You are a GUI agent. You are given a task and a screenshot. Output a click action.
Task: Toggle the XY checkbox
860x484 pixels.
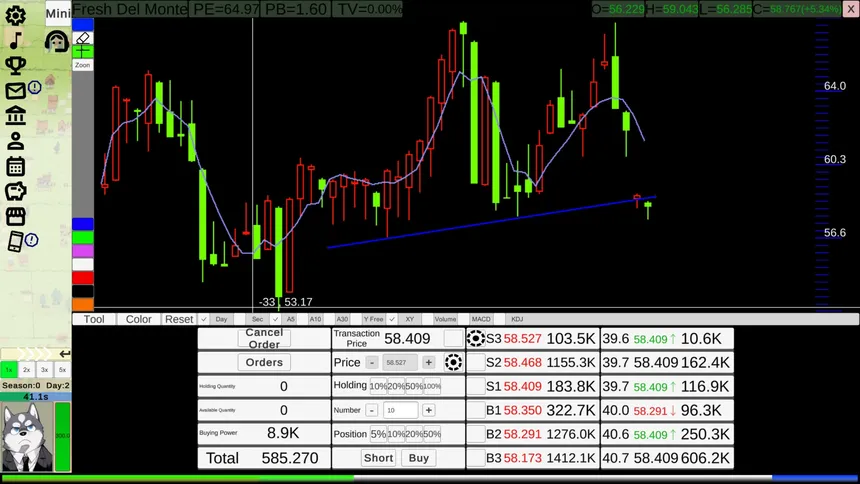click(392, 319)
